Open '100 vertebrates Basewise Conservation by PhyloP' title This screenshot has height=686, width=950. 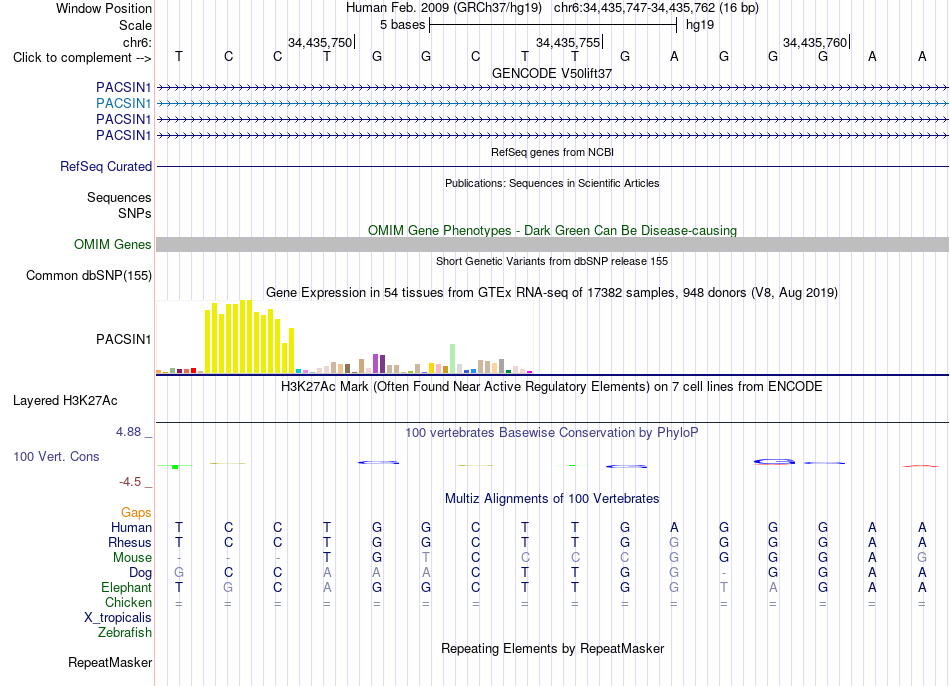(x=552, y=433)
